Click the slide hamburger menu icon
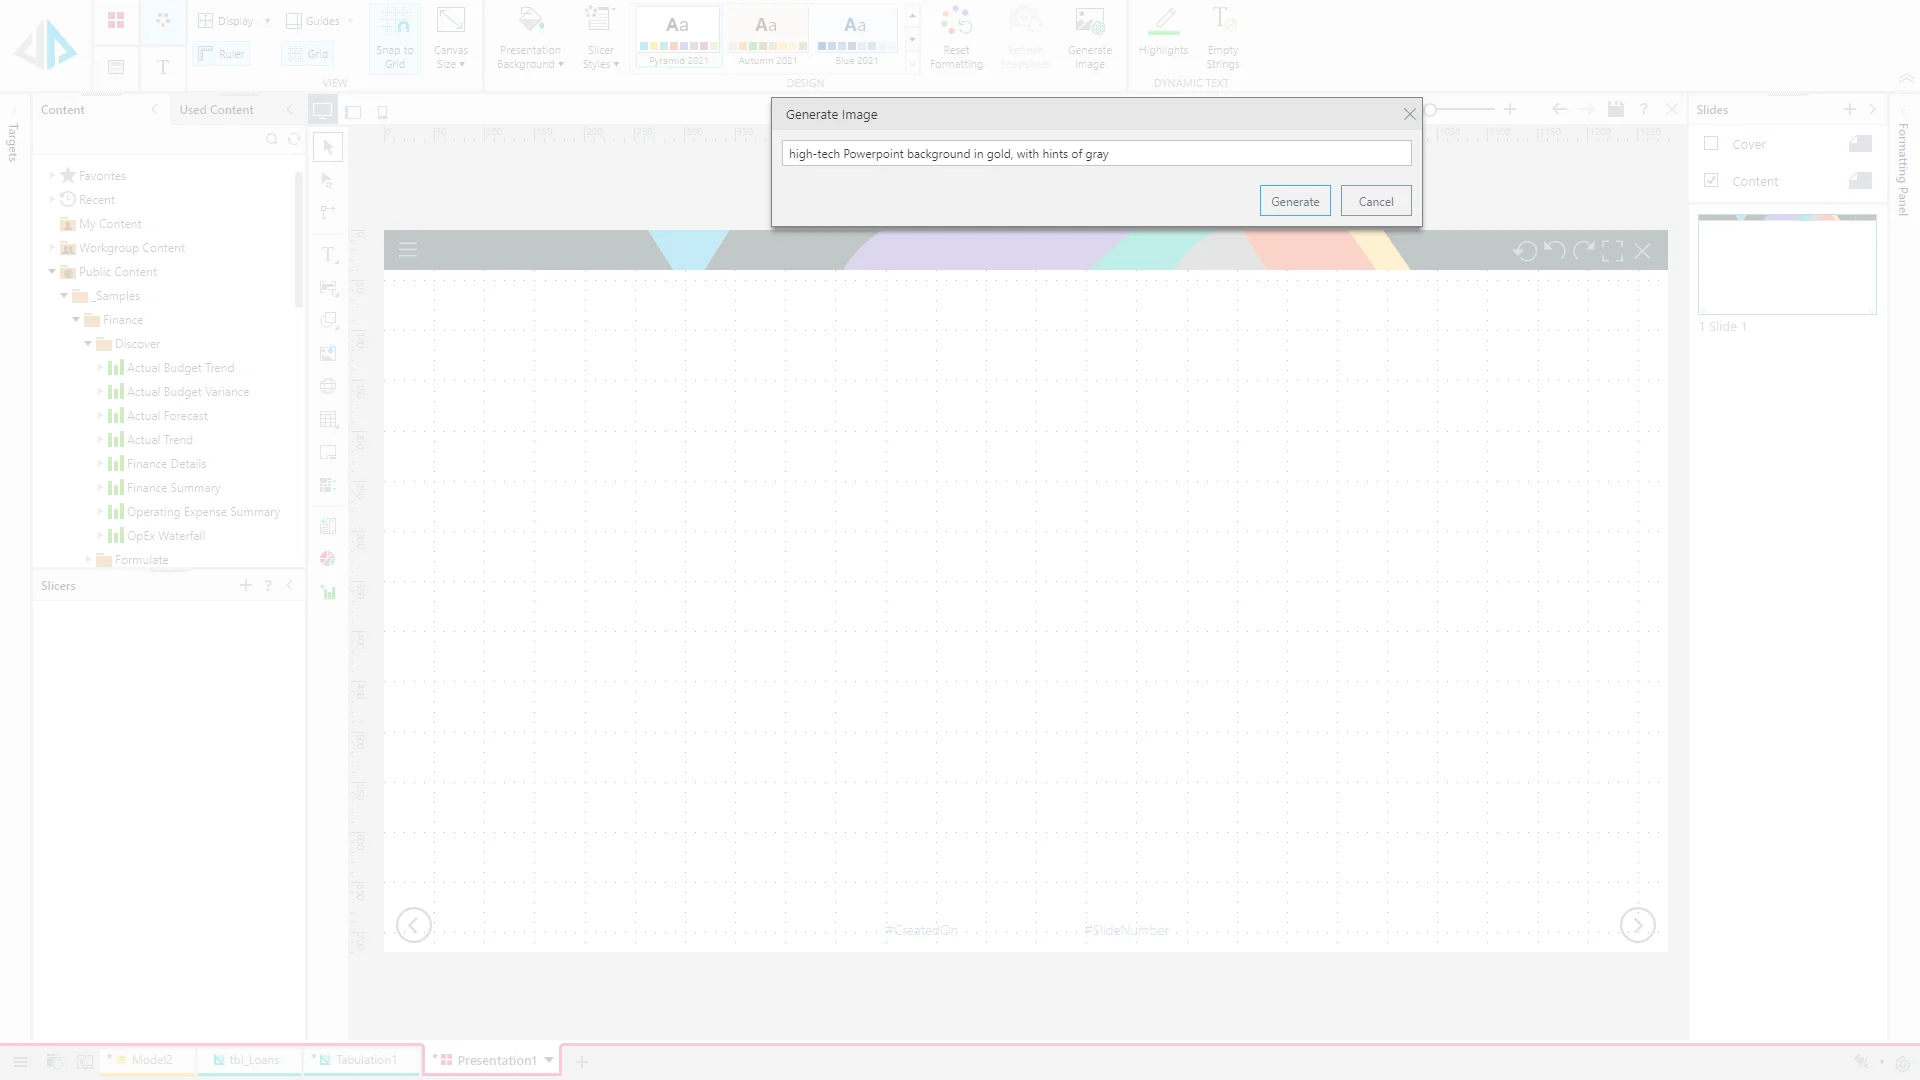 pos(408,250)
